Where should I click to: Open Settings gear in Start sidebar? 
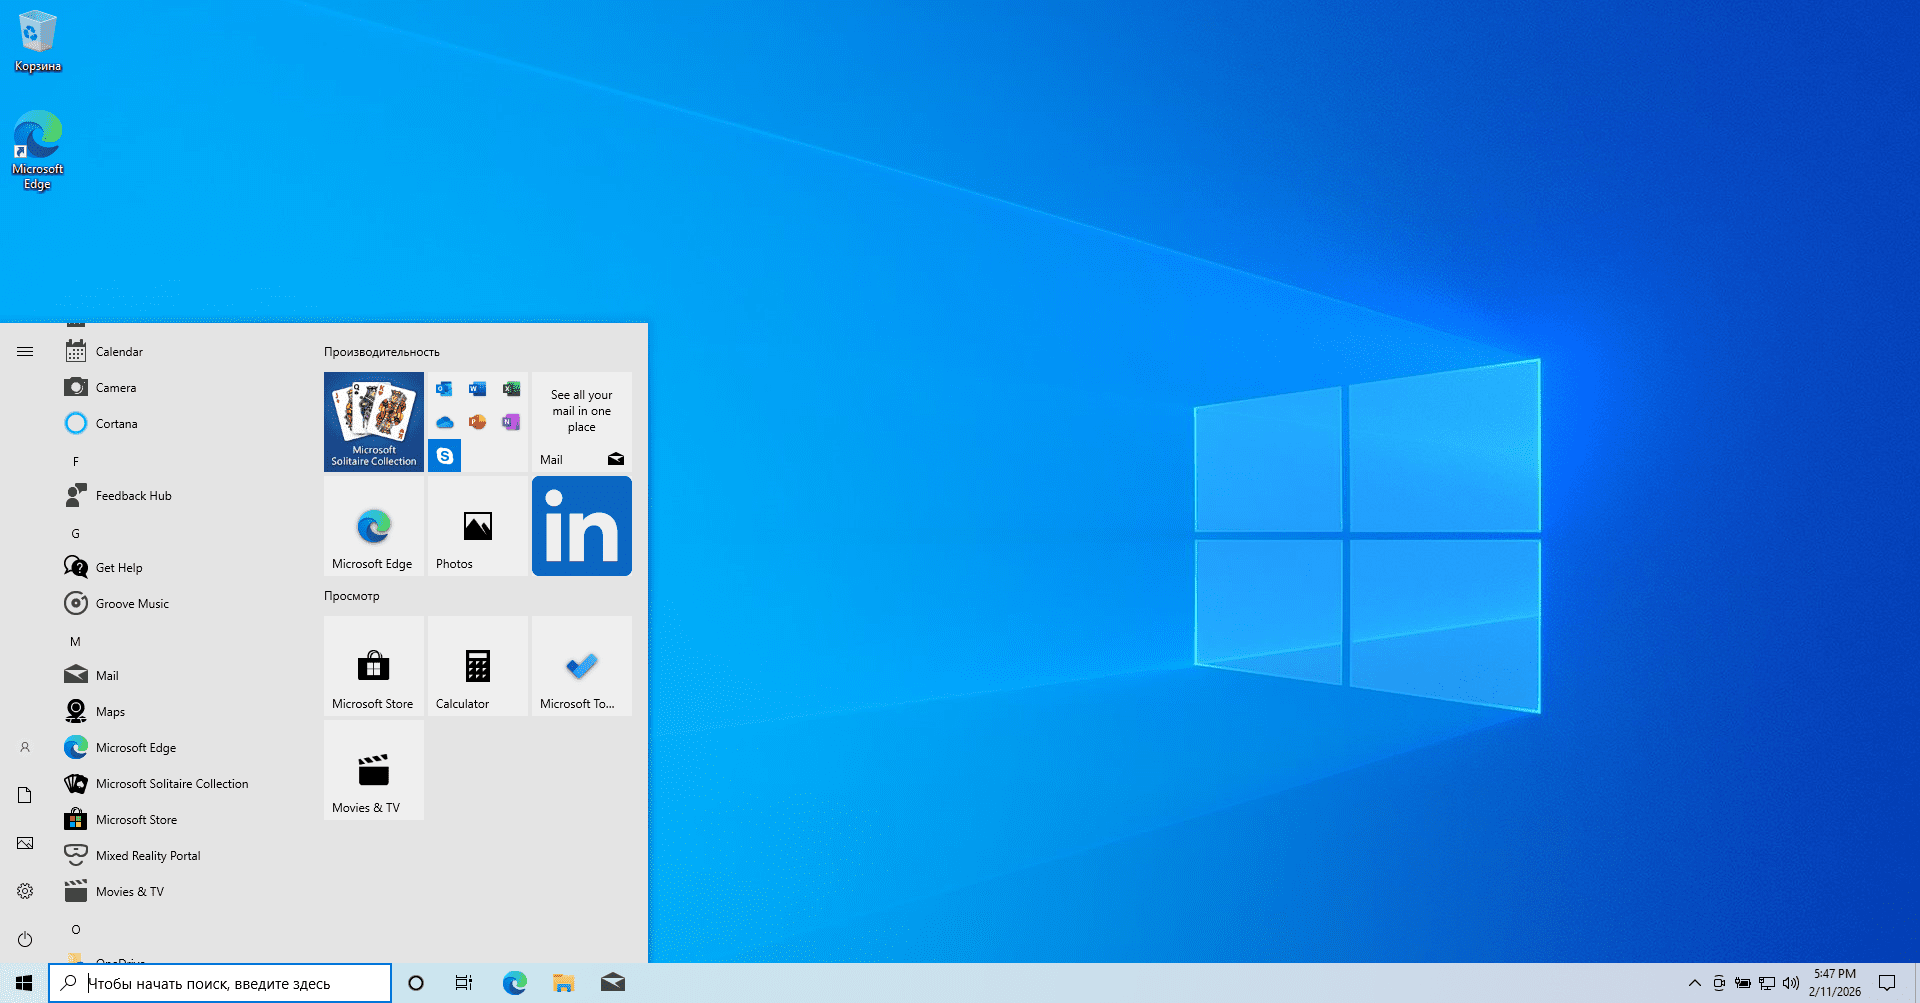(x=25, y=891)
